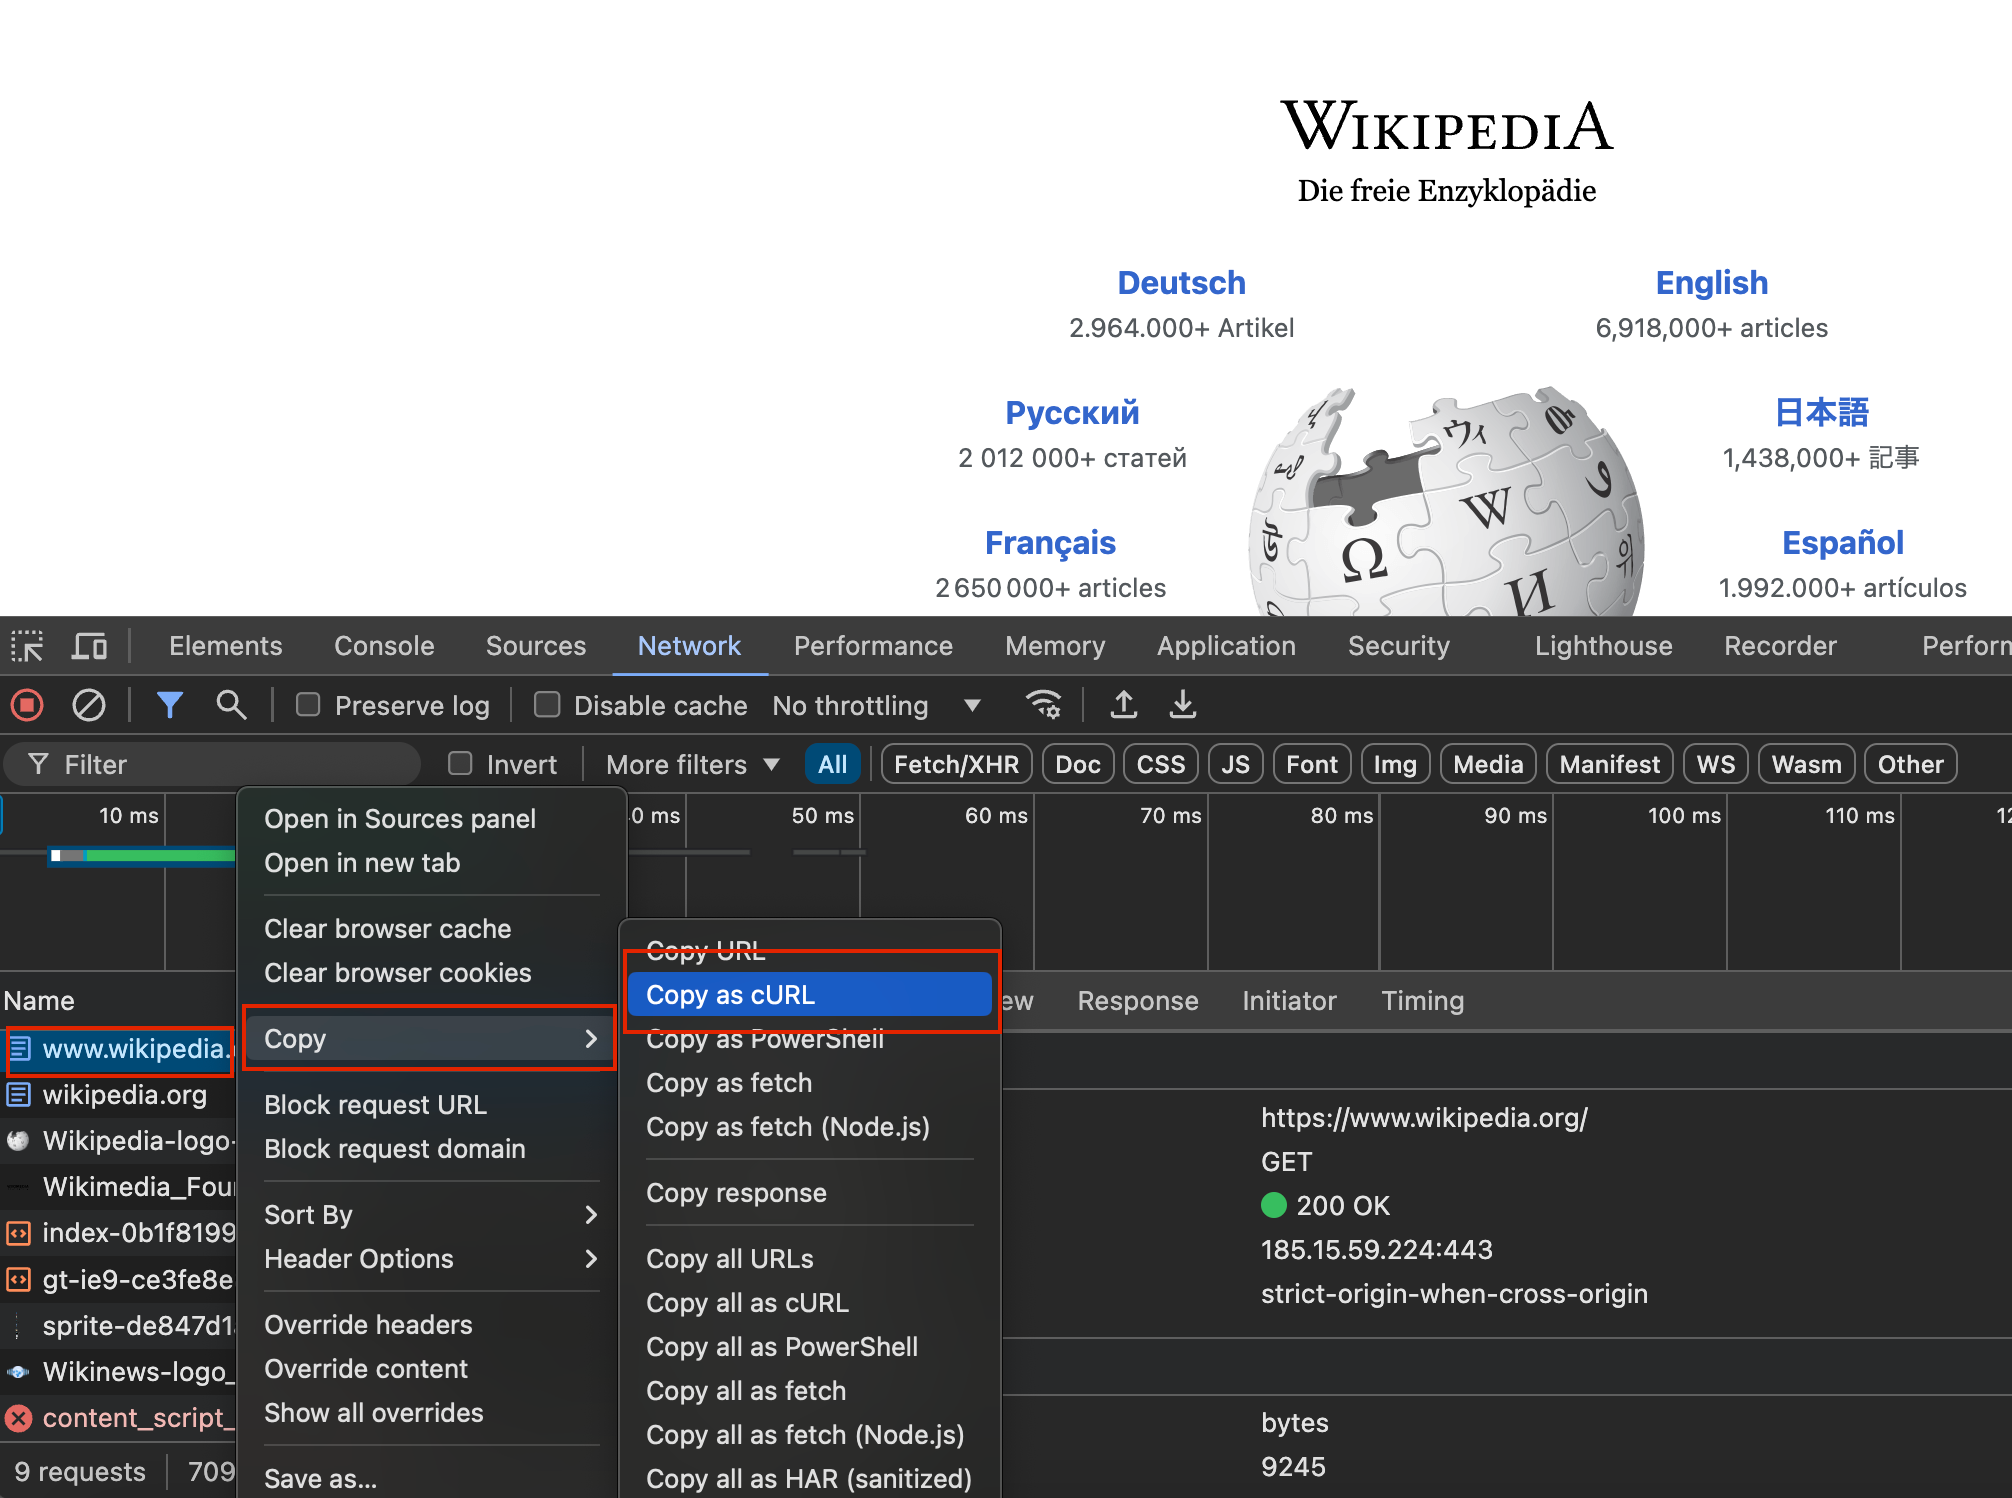Expand the Header Options submenu
This screenshot has width=2012, height=1498.
click(430, 1259)
